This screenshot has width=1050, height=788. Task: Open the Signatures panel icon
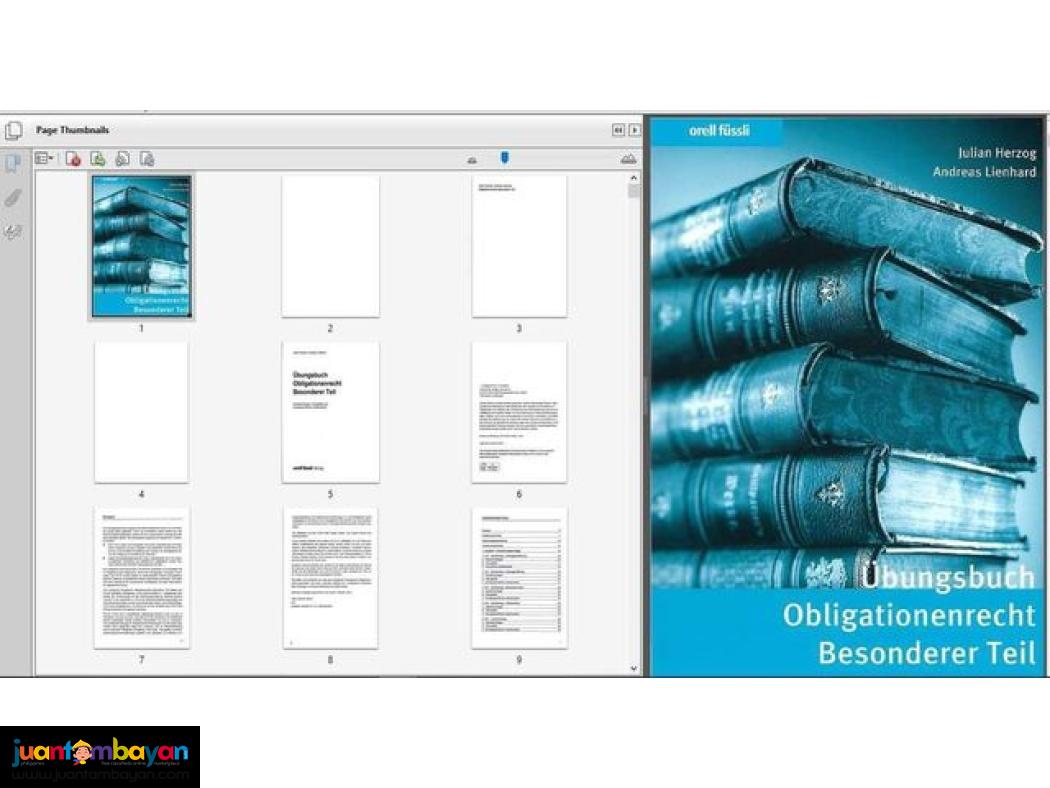(13, 232)
